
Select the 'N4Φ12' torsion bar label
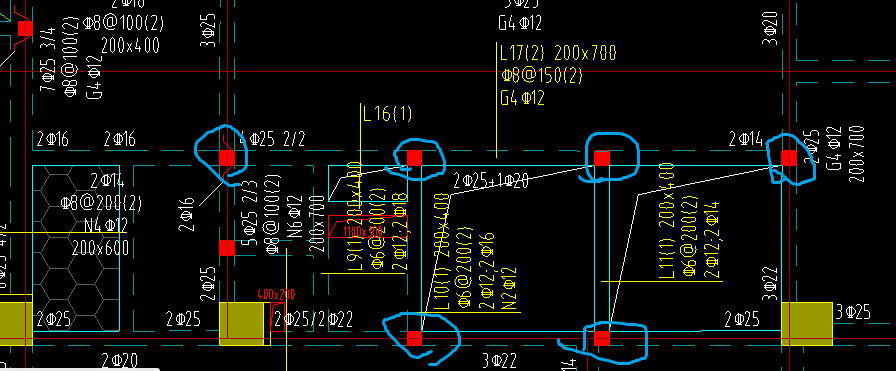106,226
